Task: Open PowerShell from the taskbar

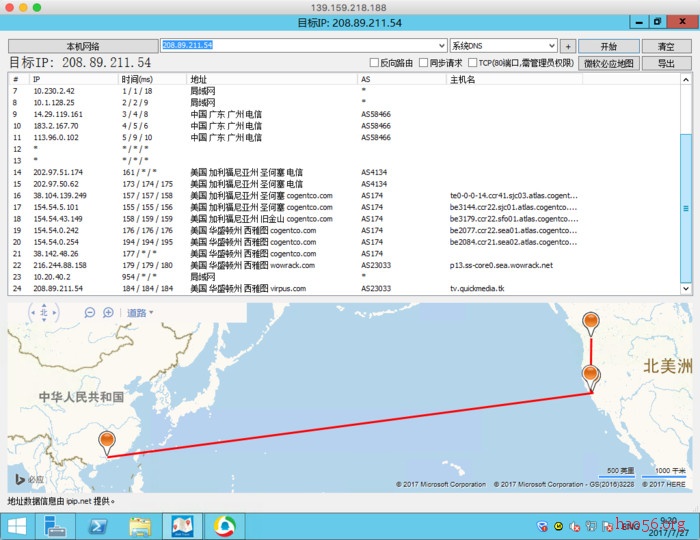Action: tap(95, 525)
